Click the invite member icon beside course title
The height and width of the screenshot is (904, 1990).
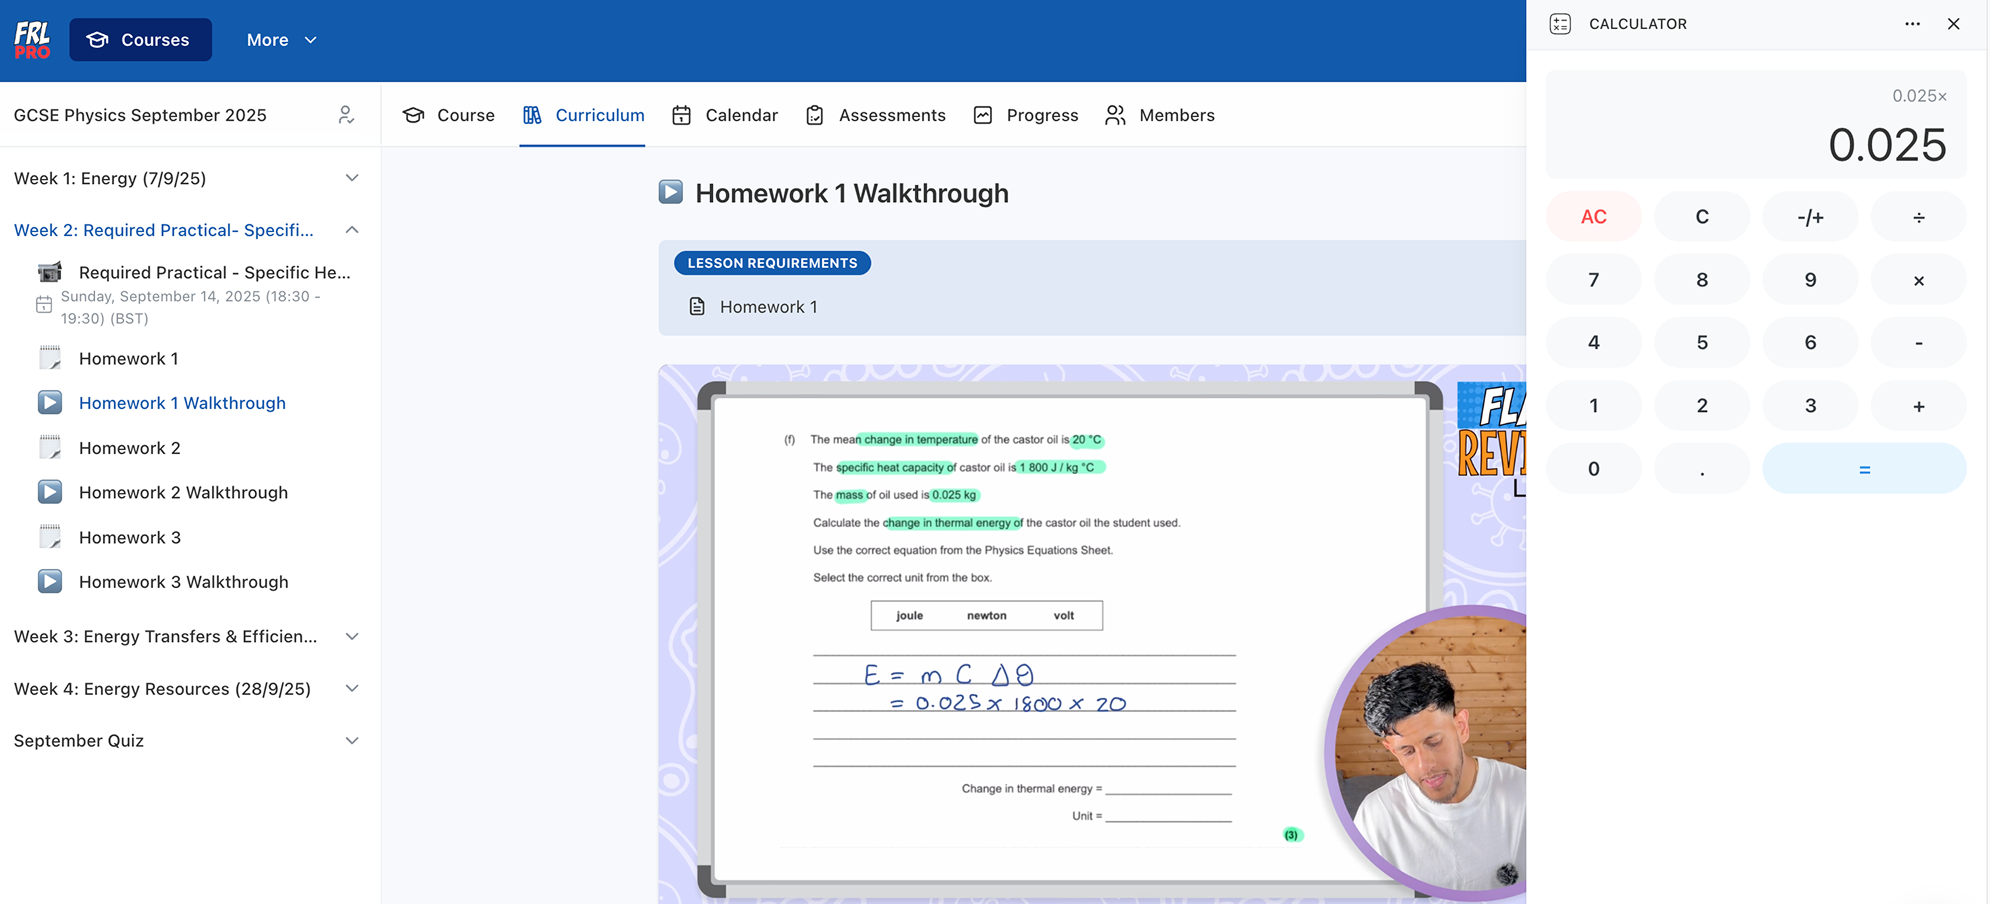tap(346, 115)
